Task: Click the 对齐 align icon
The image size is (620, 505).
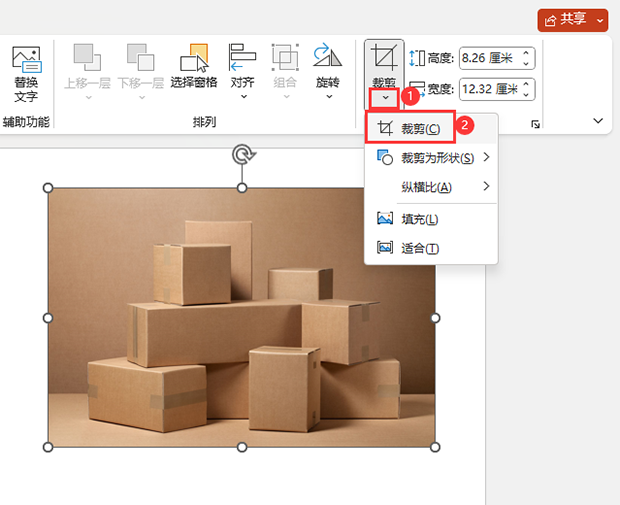Action: [x=242, y=57]
